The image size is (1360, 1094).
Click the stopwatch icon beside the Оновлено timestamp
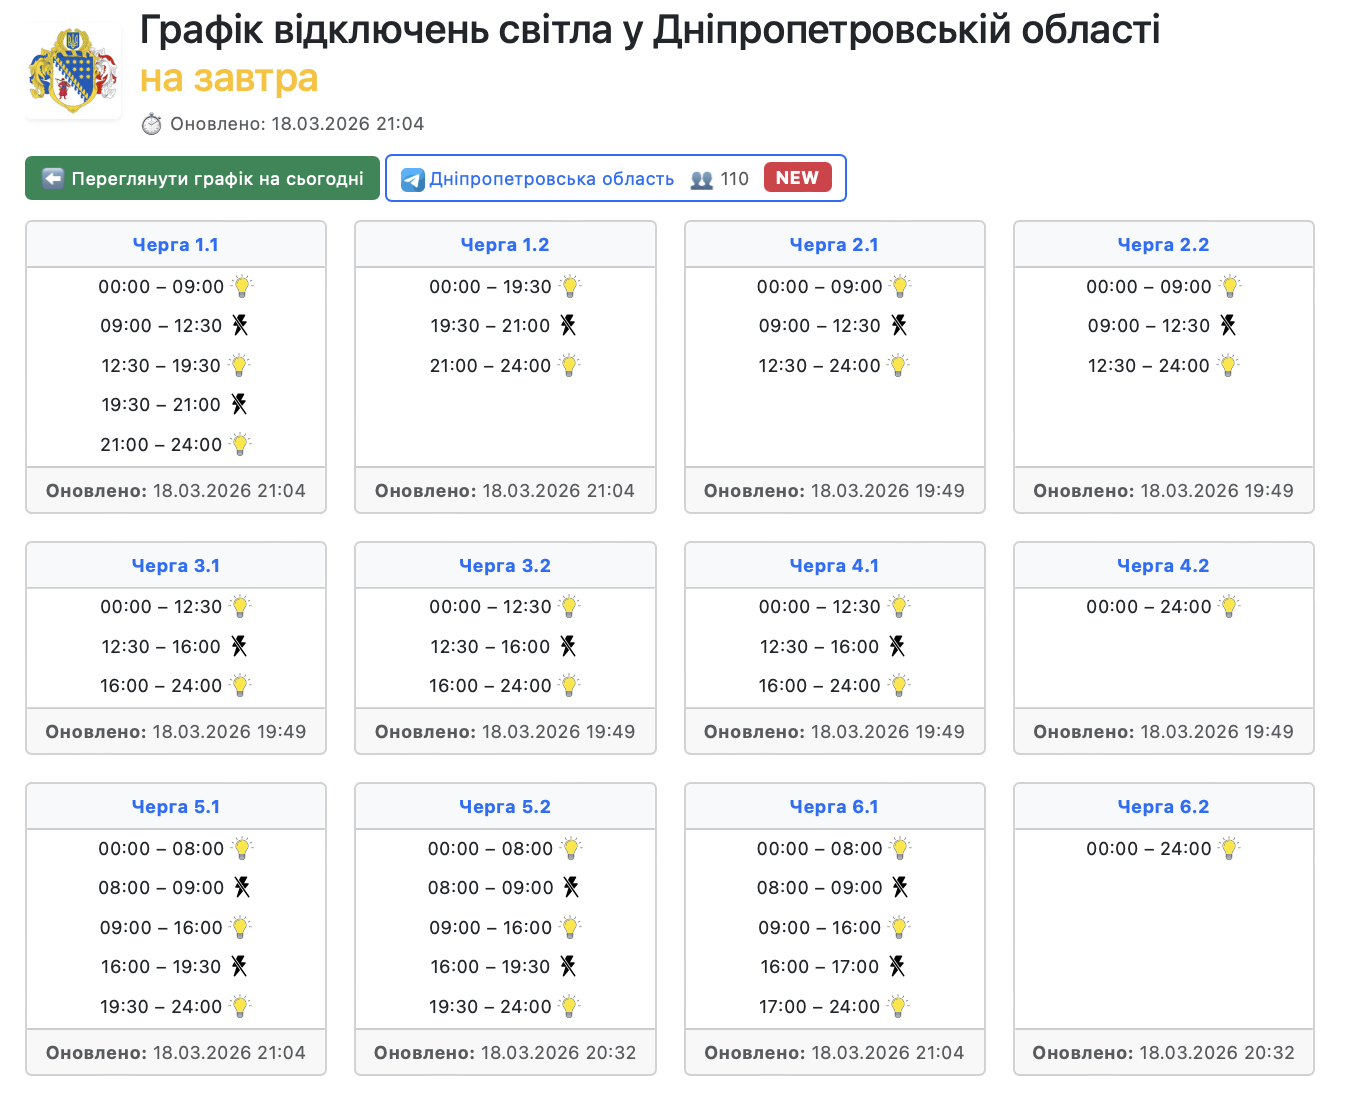click(151, 124)
